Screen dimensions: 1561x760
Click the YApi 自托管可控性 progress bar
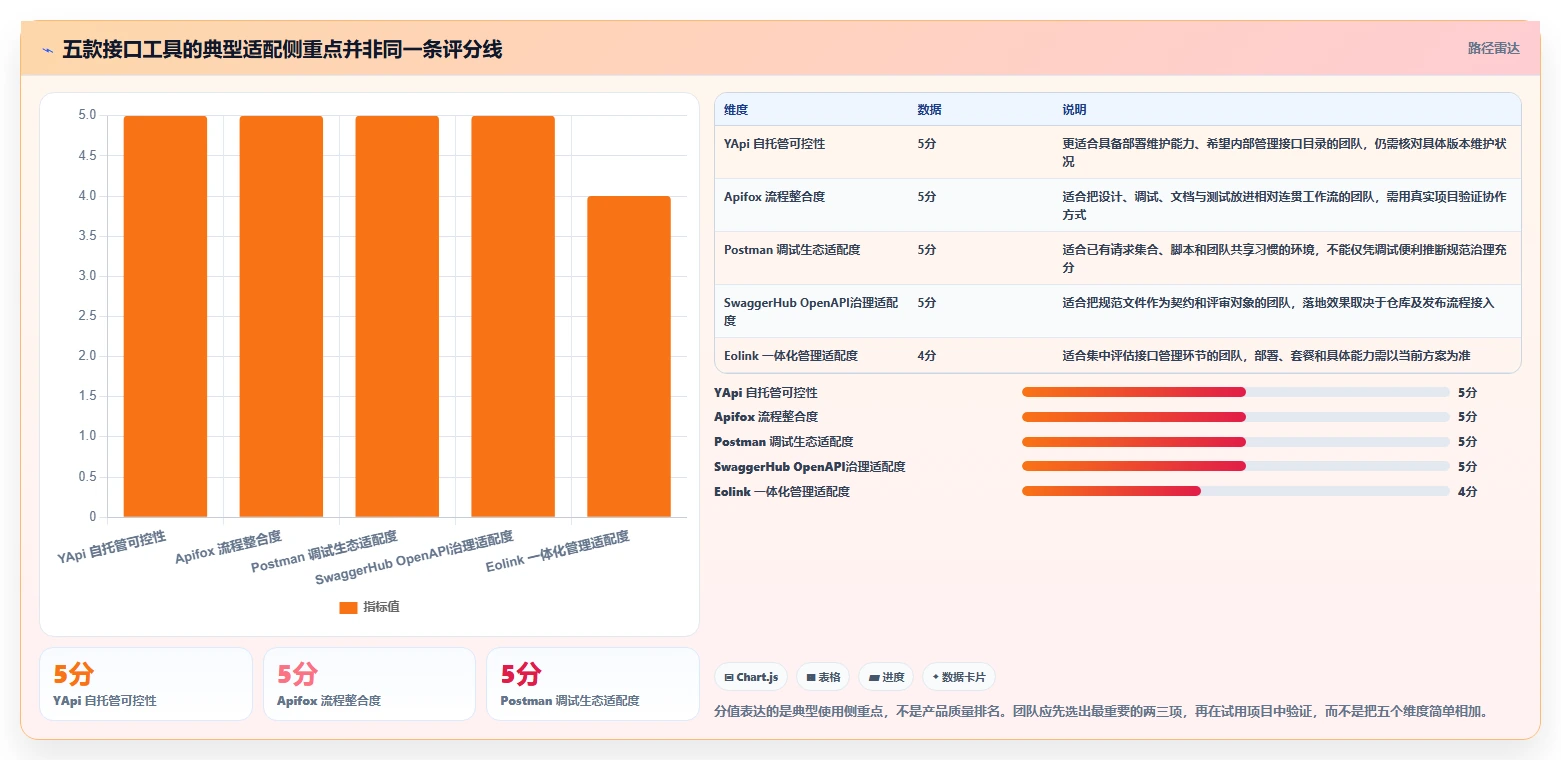(1235, 392)
